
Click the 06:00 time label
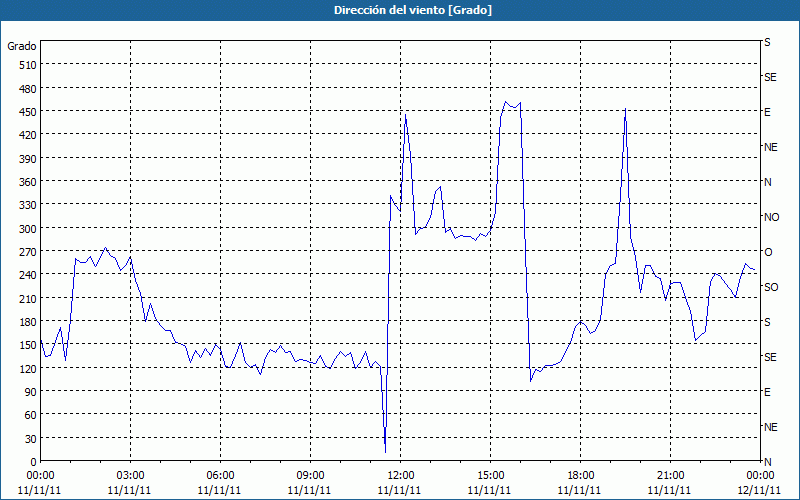coord(220,476)
